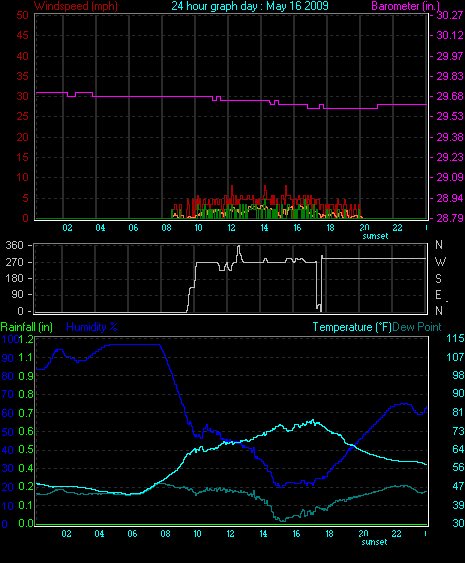The width and height of the screenshot is (465, 563).
Task: Click the "E" compass label
Action: (x=438, y=295)
